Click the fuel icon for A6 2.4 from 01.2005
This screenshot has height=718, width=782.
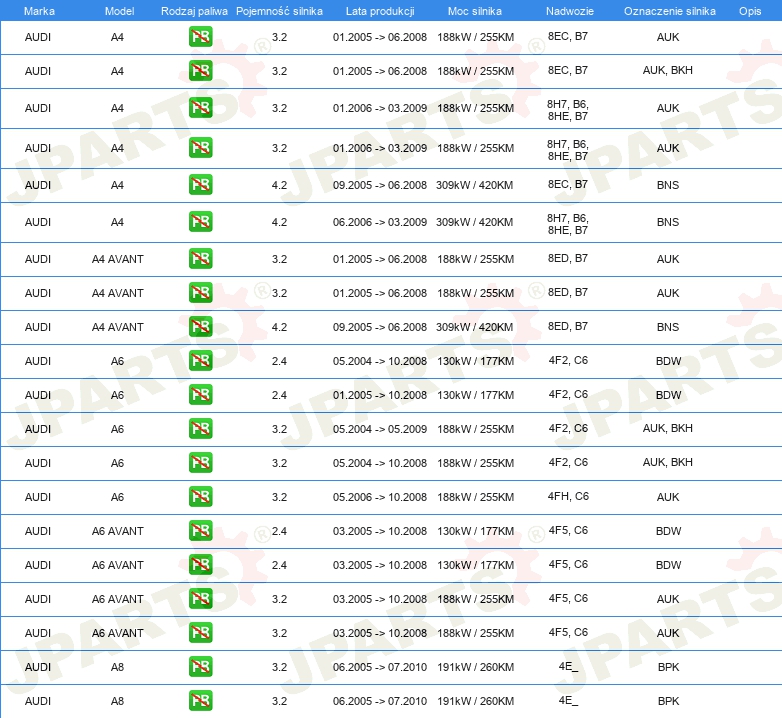pos(200,395)
